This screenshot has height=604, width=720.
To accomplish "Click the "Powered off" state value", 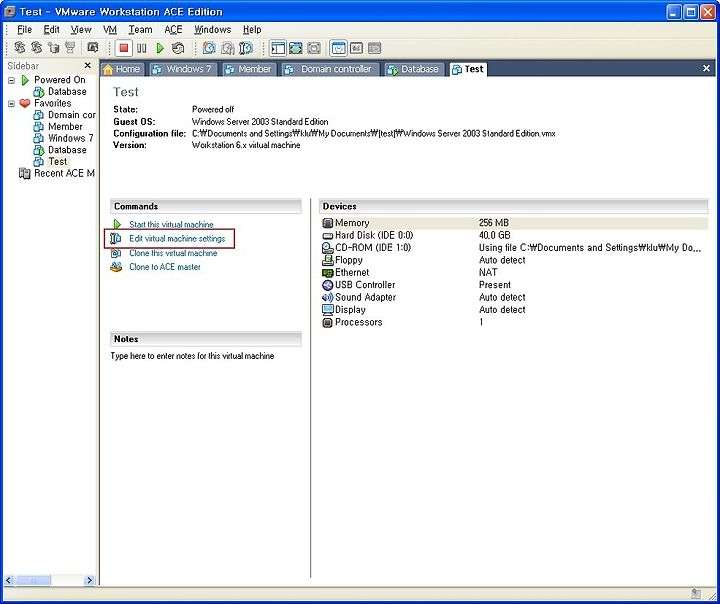I will coord(213,109).
